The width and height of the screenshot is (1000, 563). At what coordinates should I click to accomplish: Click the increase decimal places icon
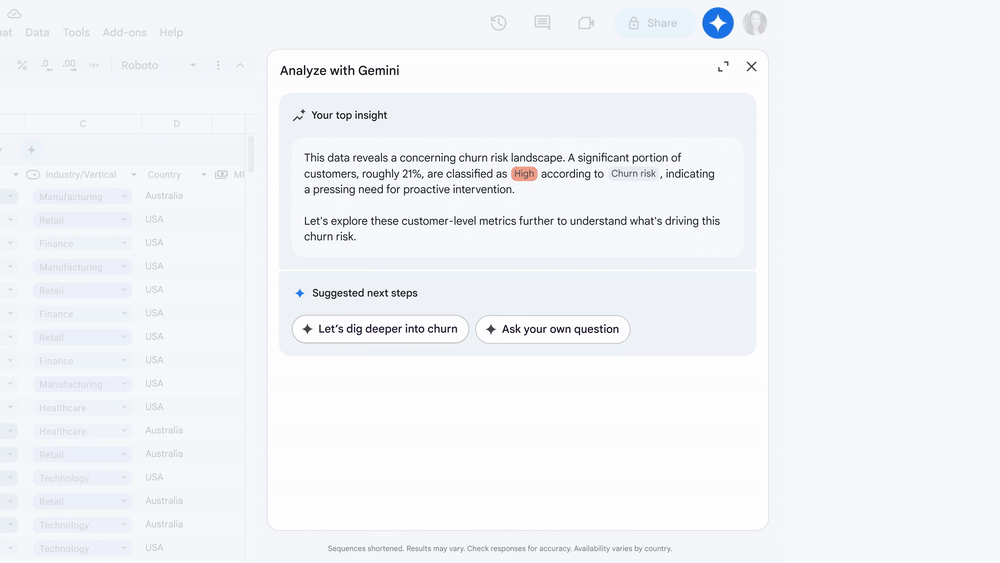coord(69,65)
